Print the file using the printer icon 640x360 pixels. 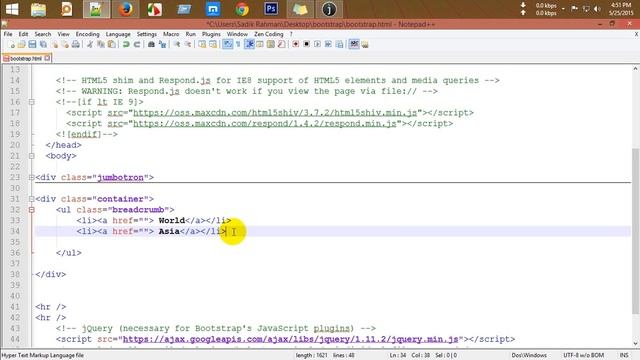pyautogui.click(x=76, y=44)
